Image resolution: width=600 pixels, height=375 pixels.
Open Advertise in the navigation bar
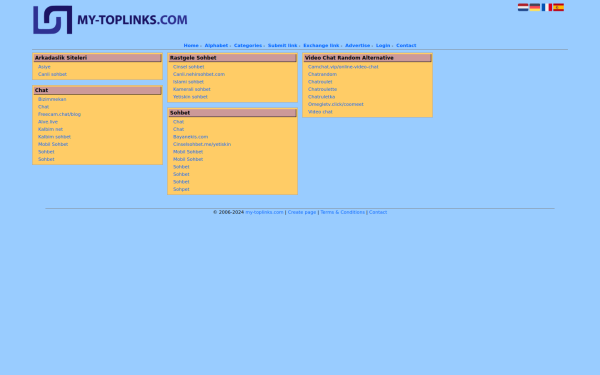[x=357, y=46]
